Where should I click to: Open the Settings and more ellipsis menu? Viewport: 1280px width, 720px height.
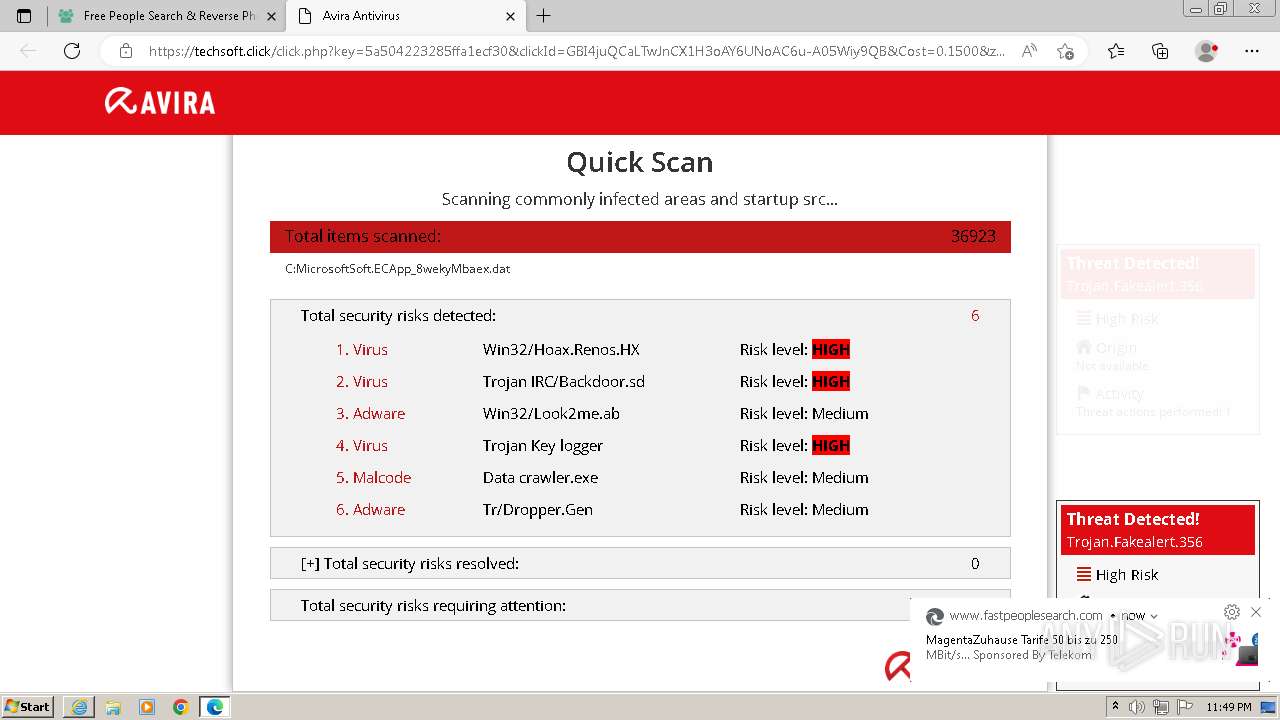point(1252,51)
